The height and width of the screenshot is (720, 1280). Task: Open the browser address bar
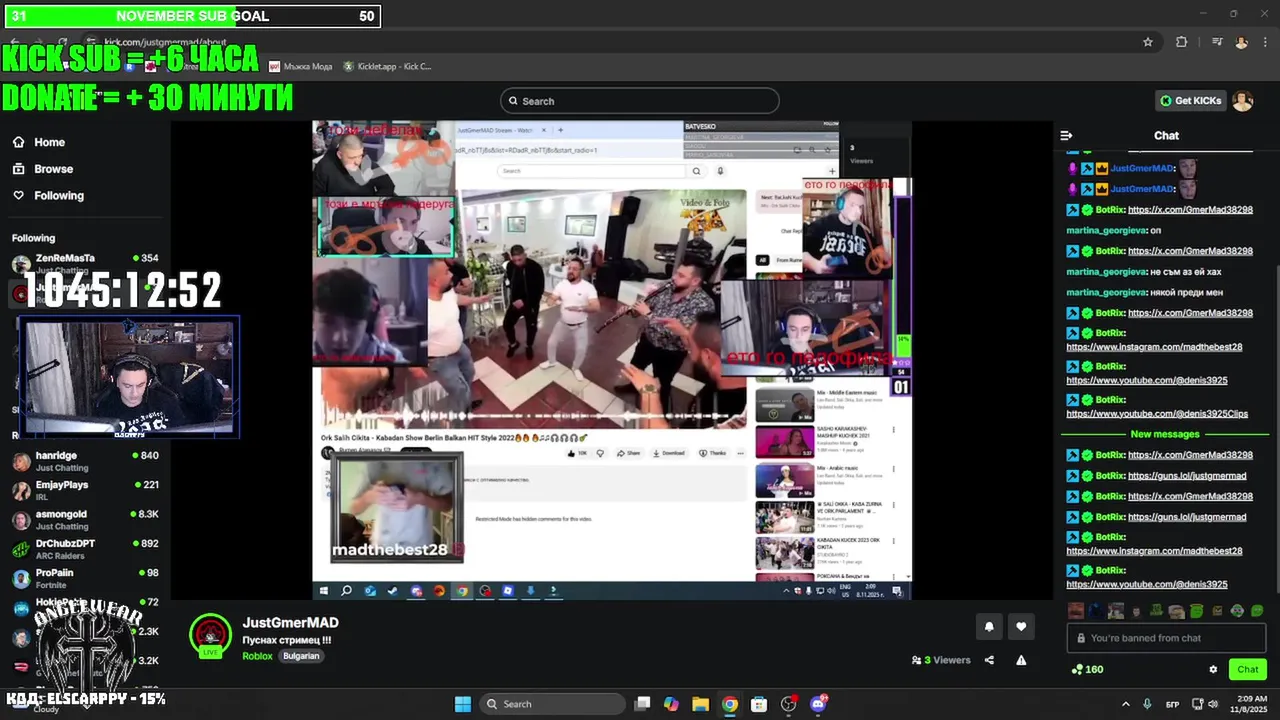pos(600,42)
